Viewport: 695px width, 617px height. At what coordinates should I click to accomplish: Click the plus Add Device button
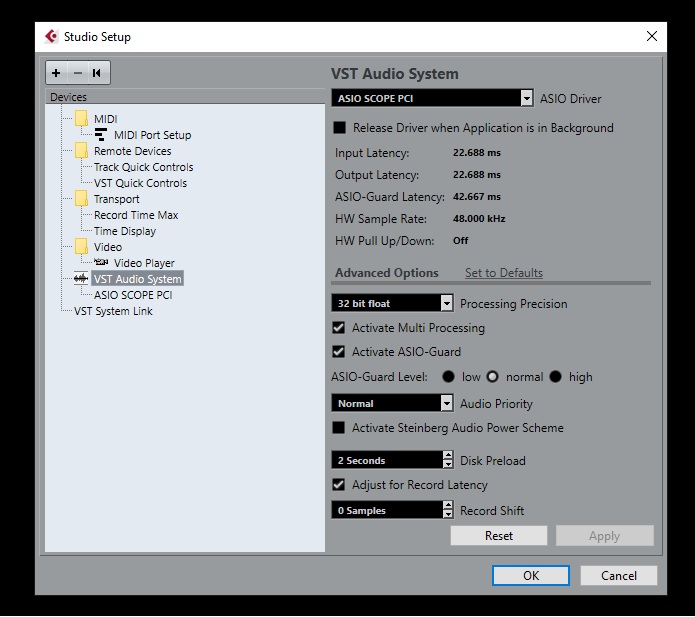(x=56, y=73)
